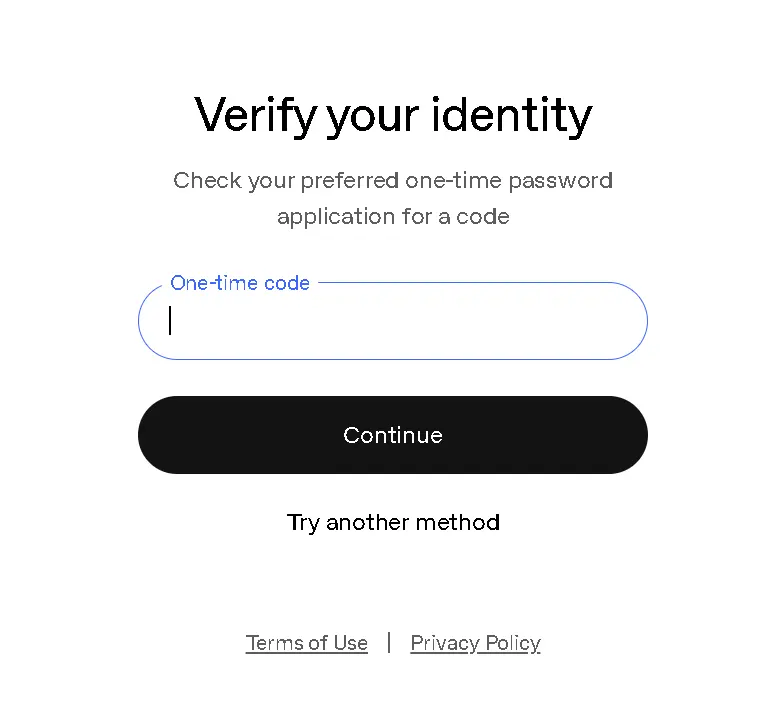Click the "Check your preferred" subtitle line
Screen dimensions: 782x722
393,180
